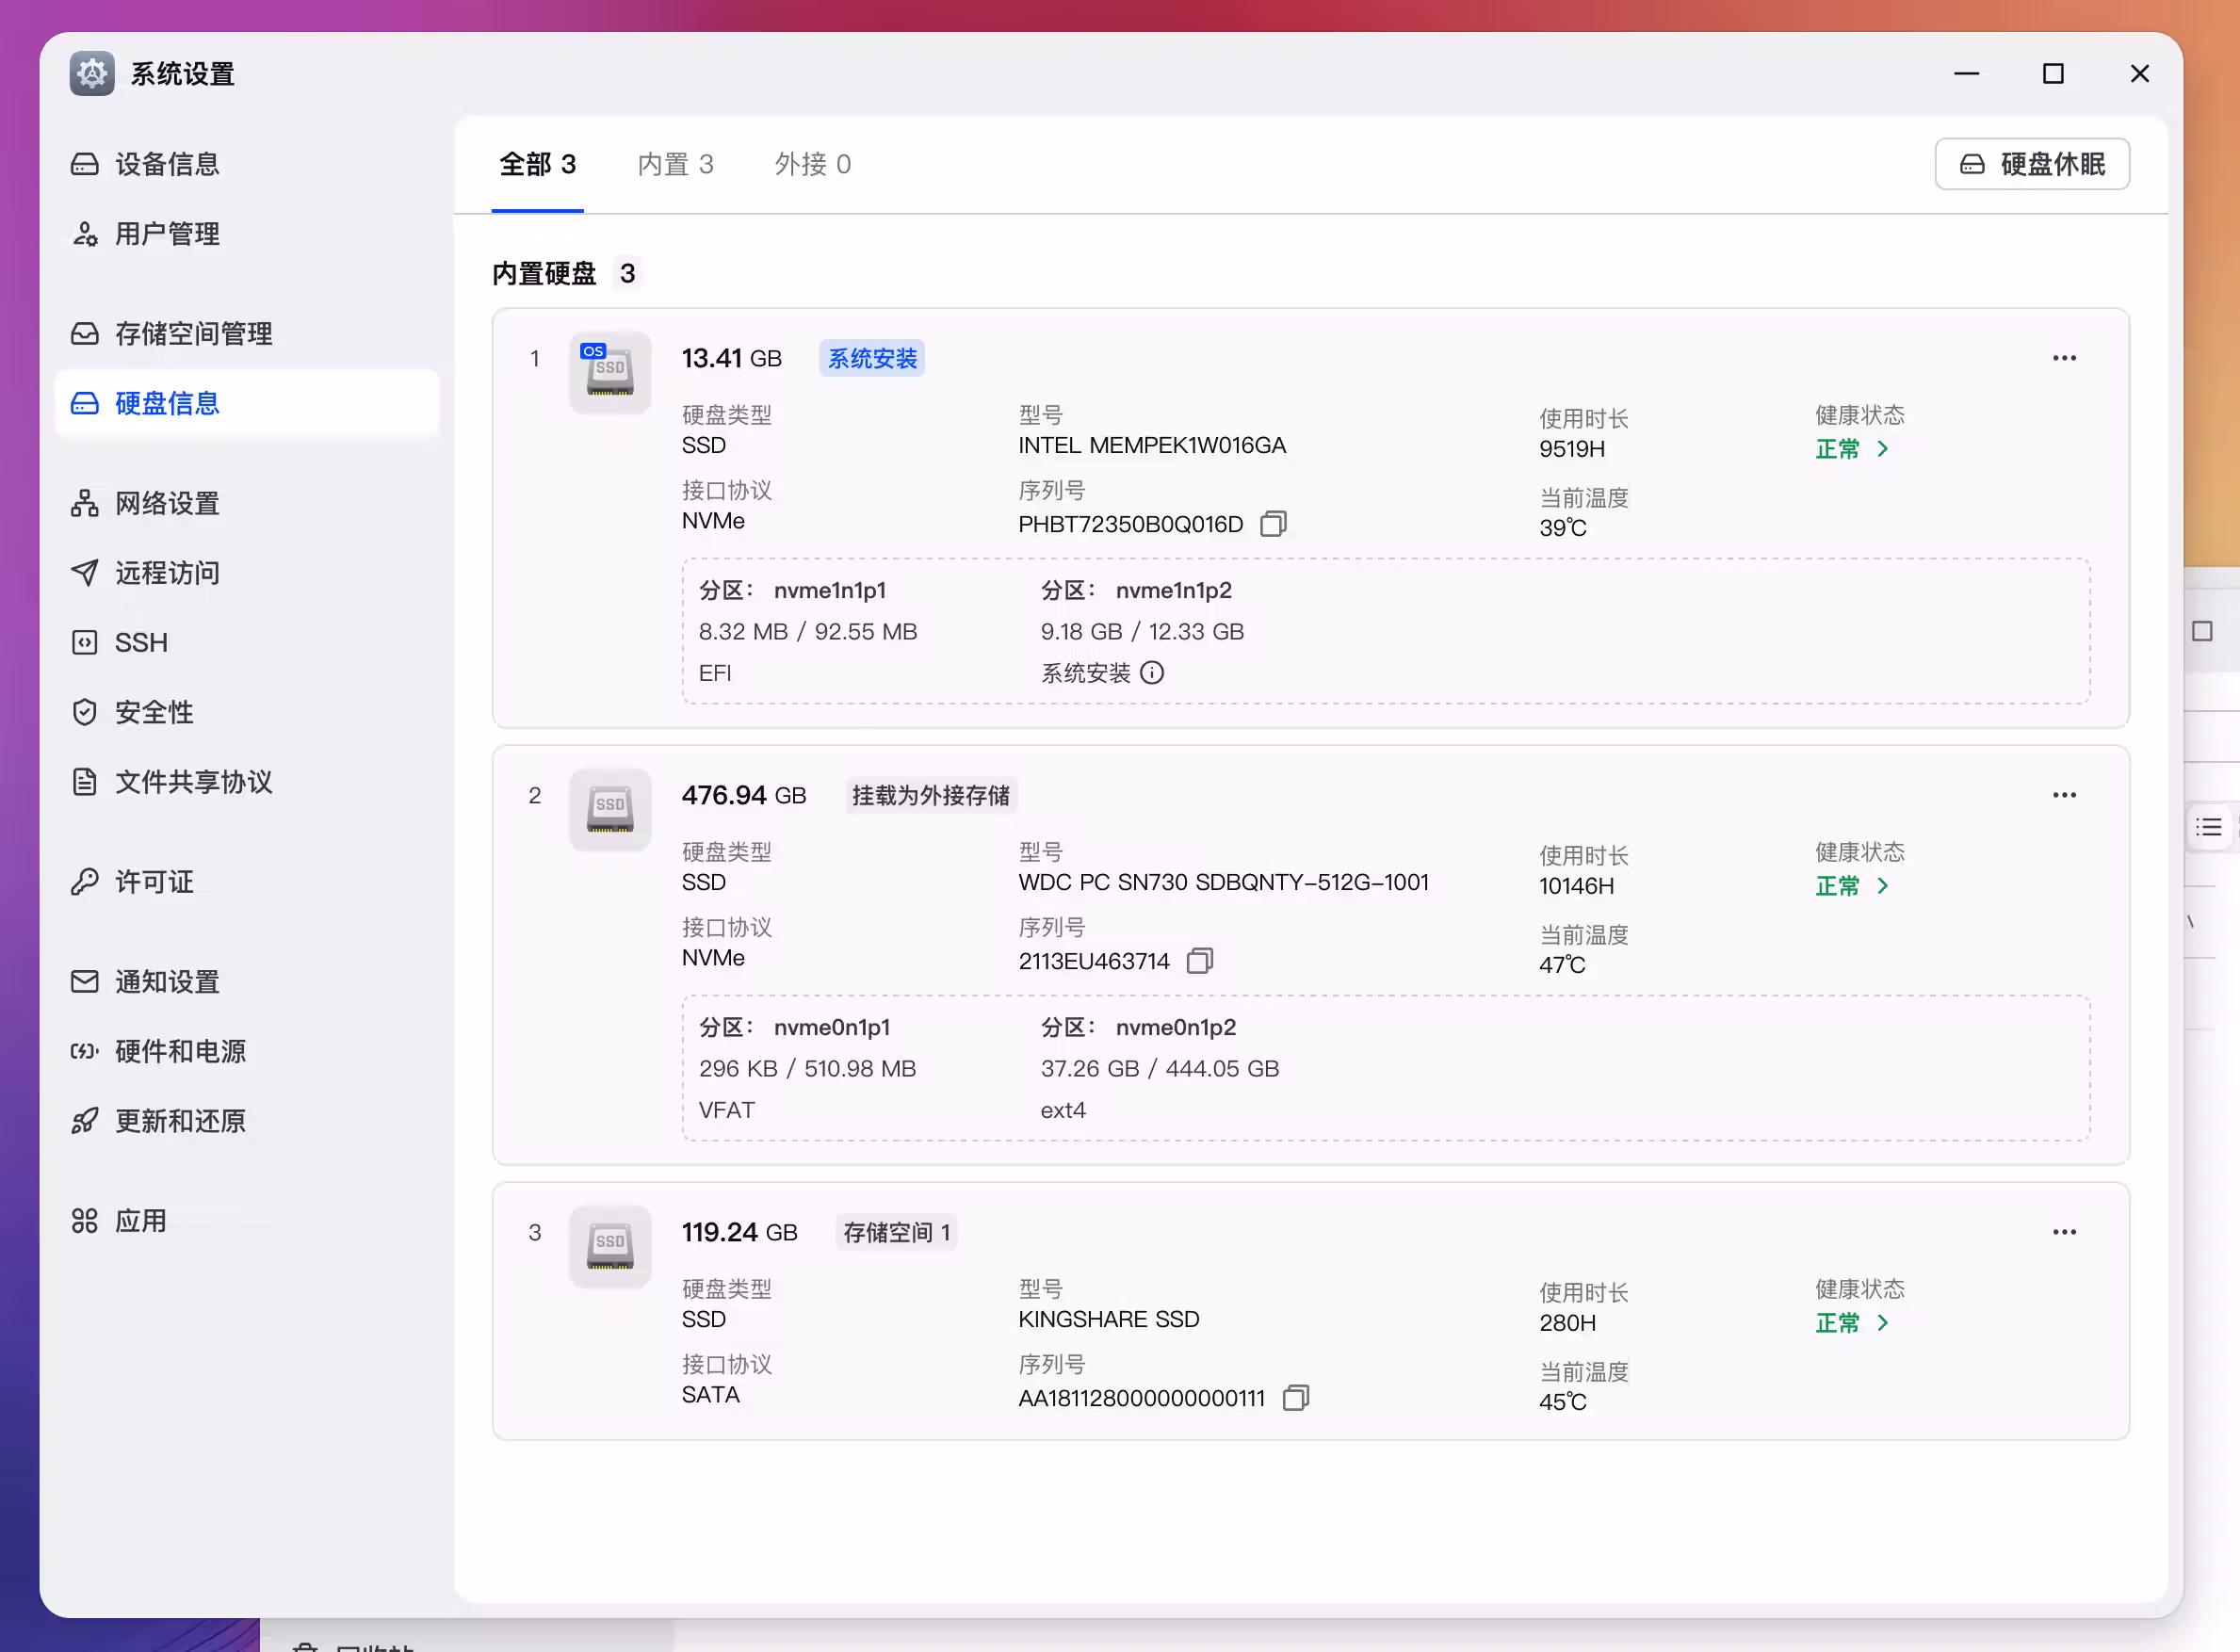Go to SSH settings
Image resolution: width=2240 pixels, height=1652 pixels.
coord(141,642)
